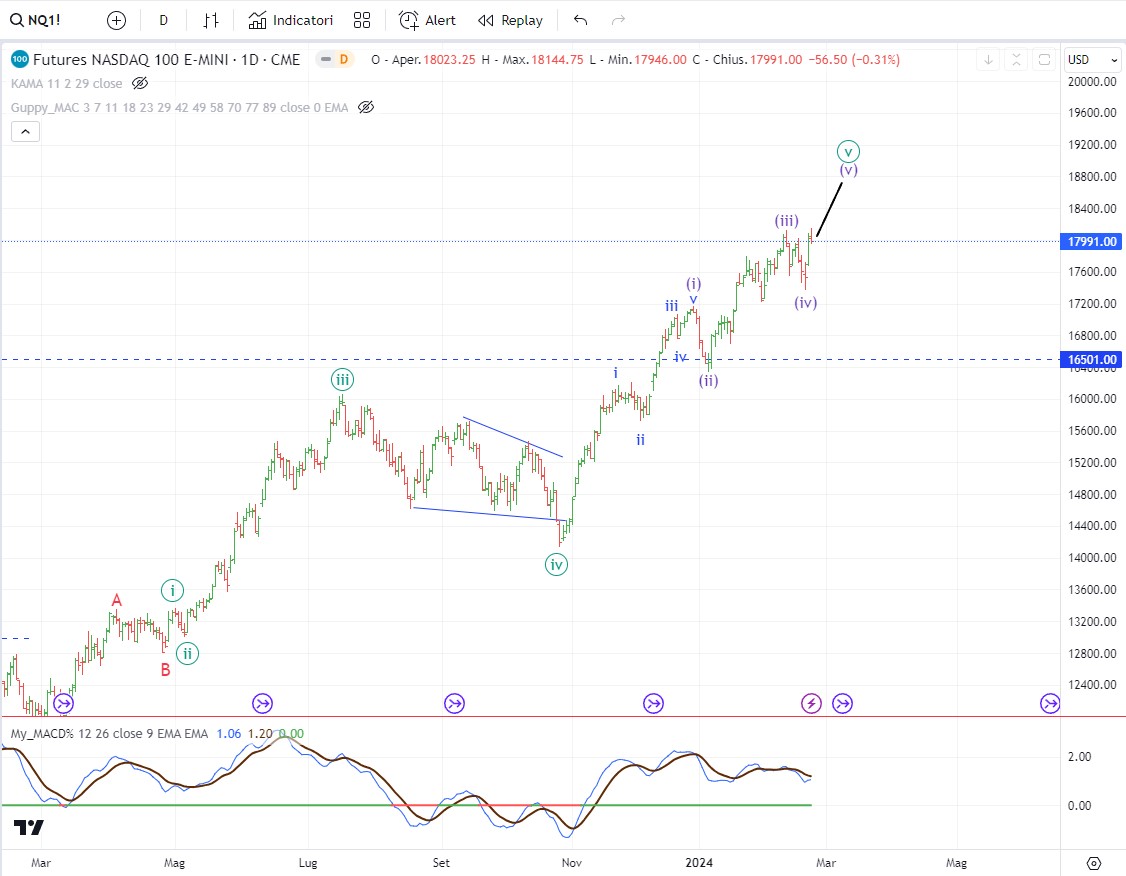Screen dimensions: 1126x876
Task: Open the bar chart style selector
Action: pos(211,20)
